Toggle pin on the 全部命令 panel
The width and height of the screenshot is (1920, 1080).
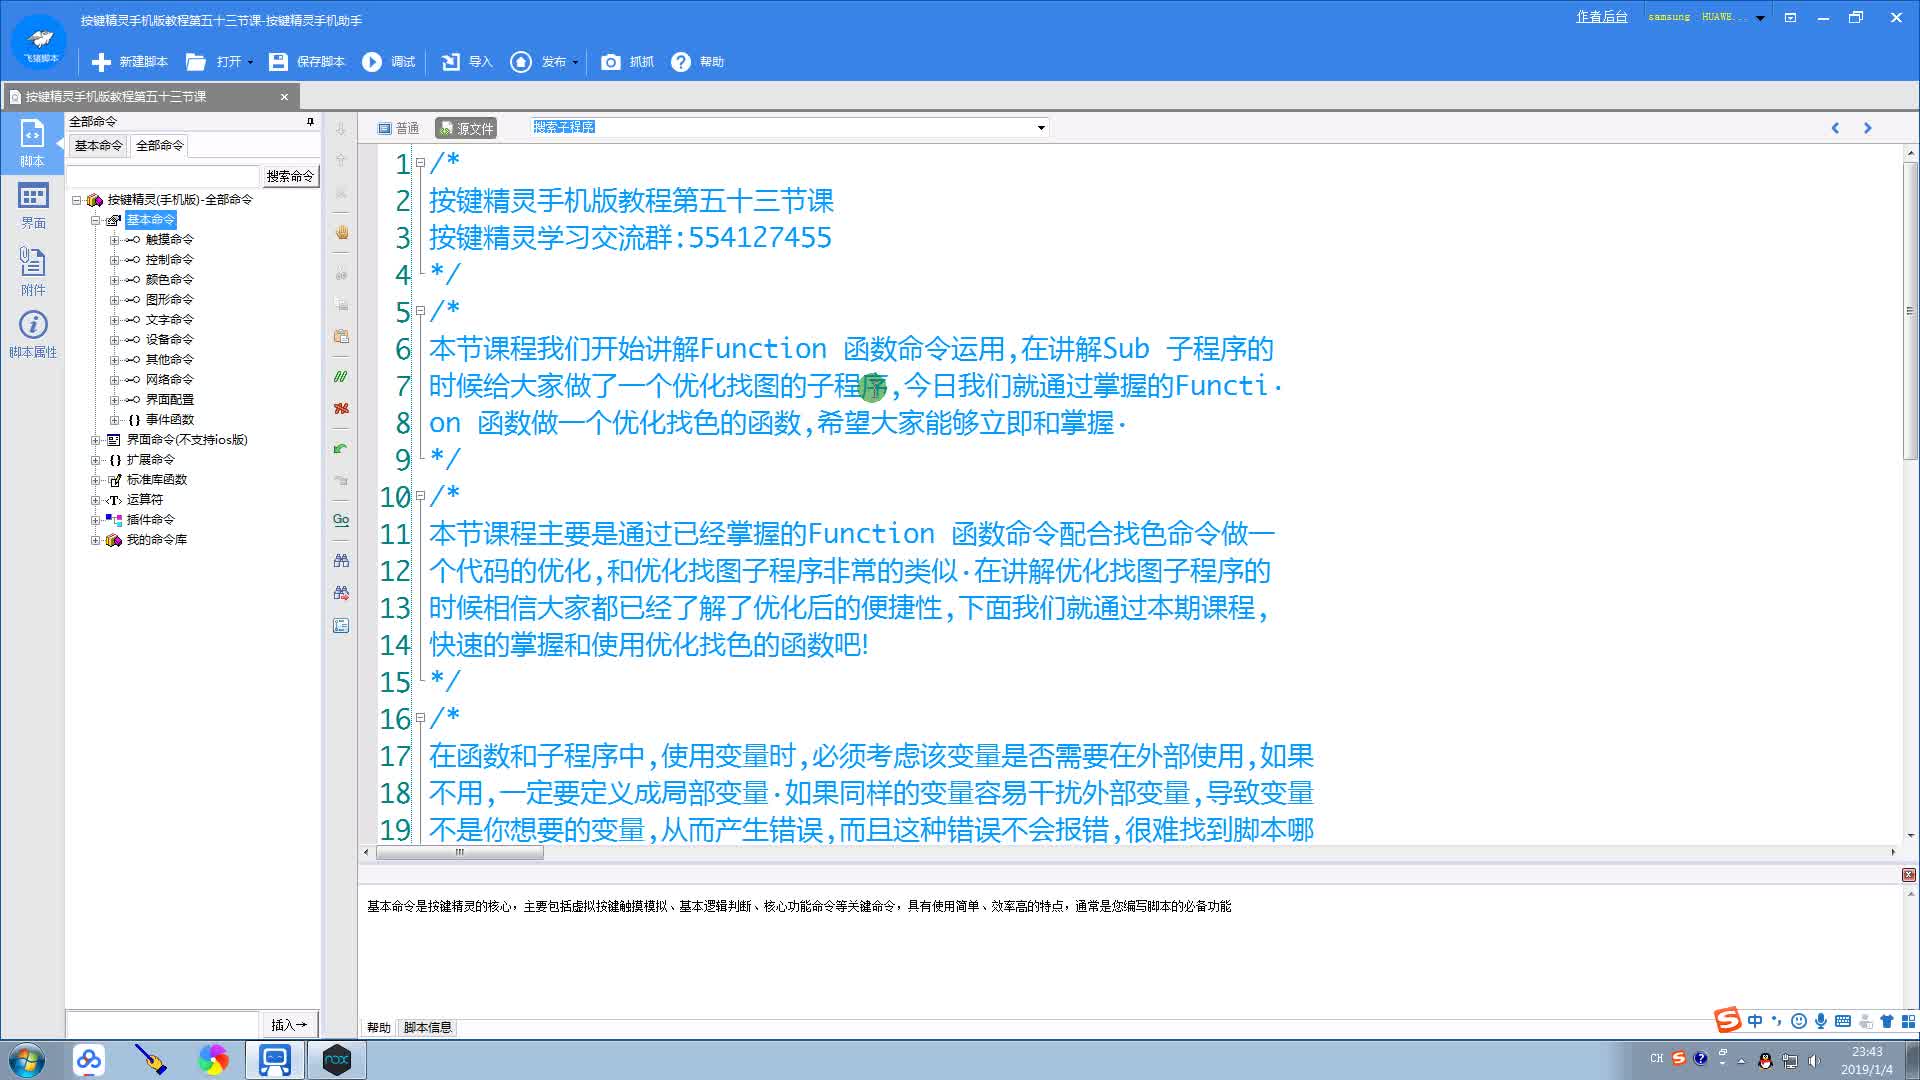tap(310, 122)
